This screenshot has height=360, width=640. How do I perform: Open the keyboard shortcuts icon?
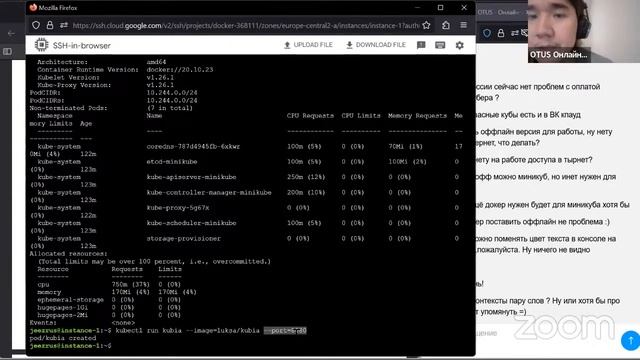440,45
